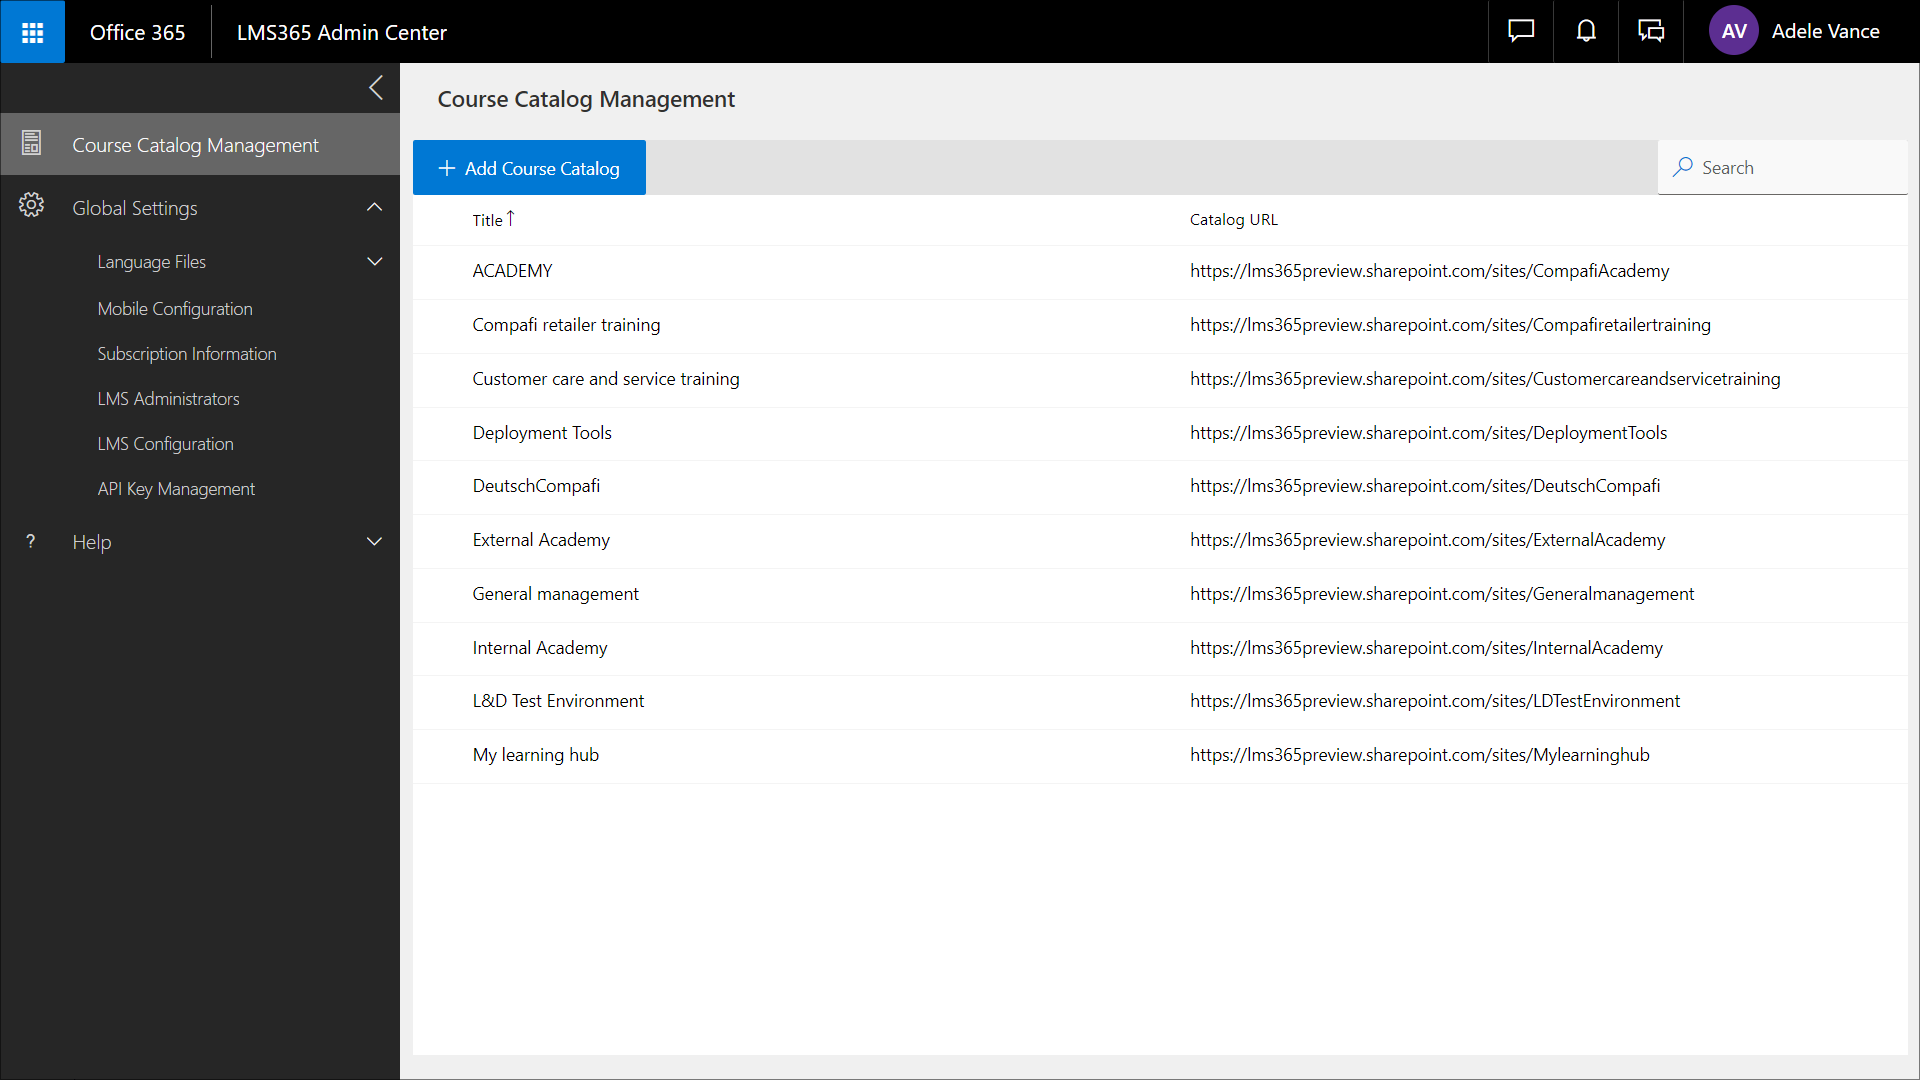Click the Global Settings gear icon
This screenshot has height=1080, width=1920.
tap(32, 206)
